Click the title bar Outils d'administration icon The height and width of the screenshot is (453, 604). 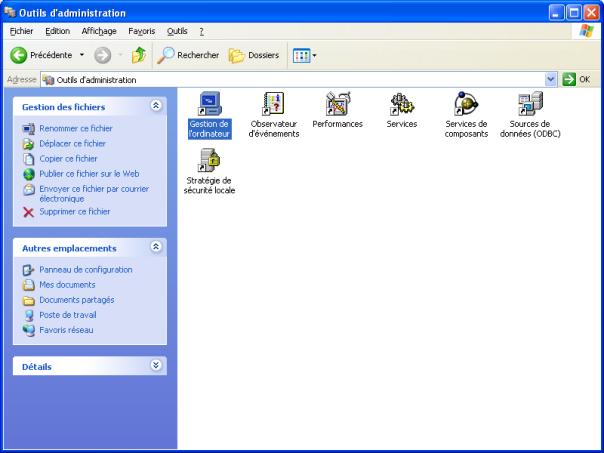tap(10, 12)
